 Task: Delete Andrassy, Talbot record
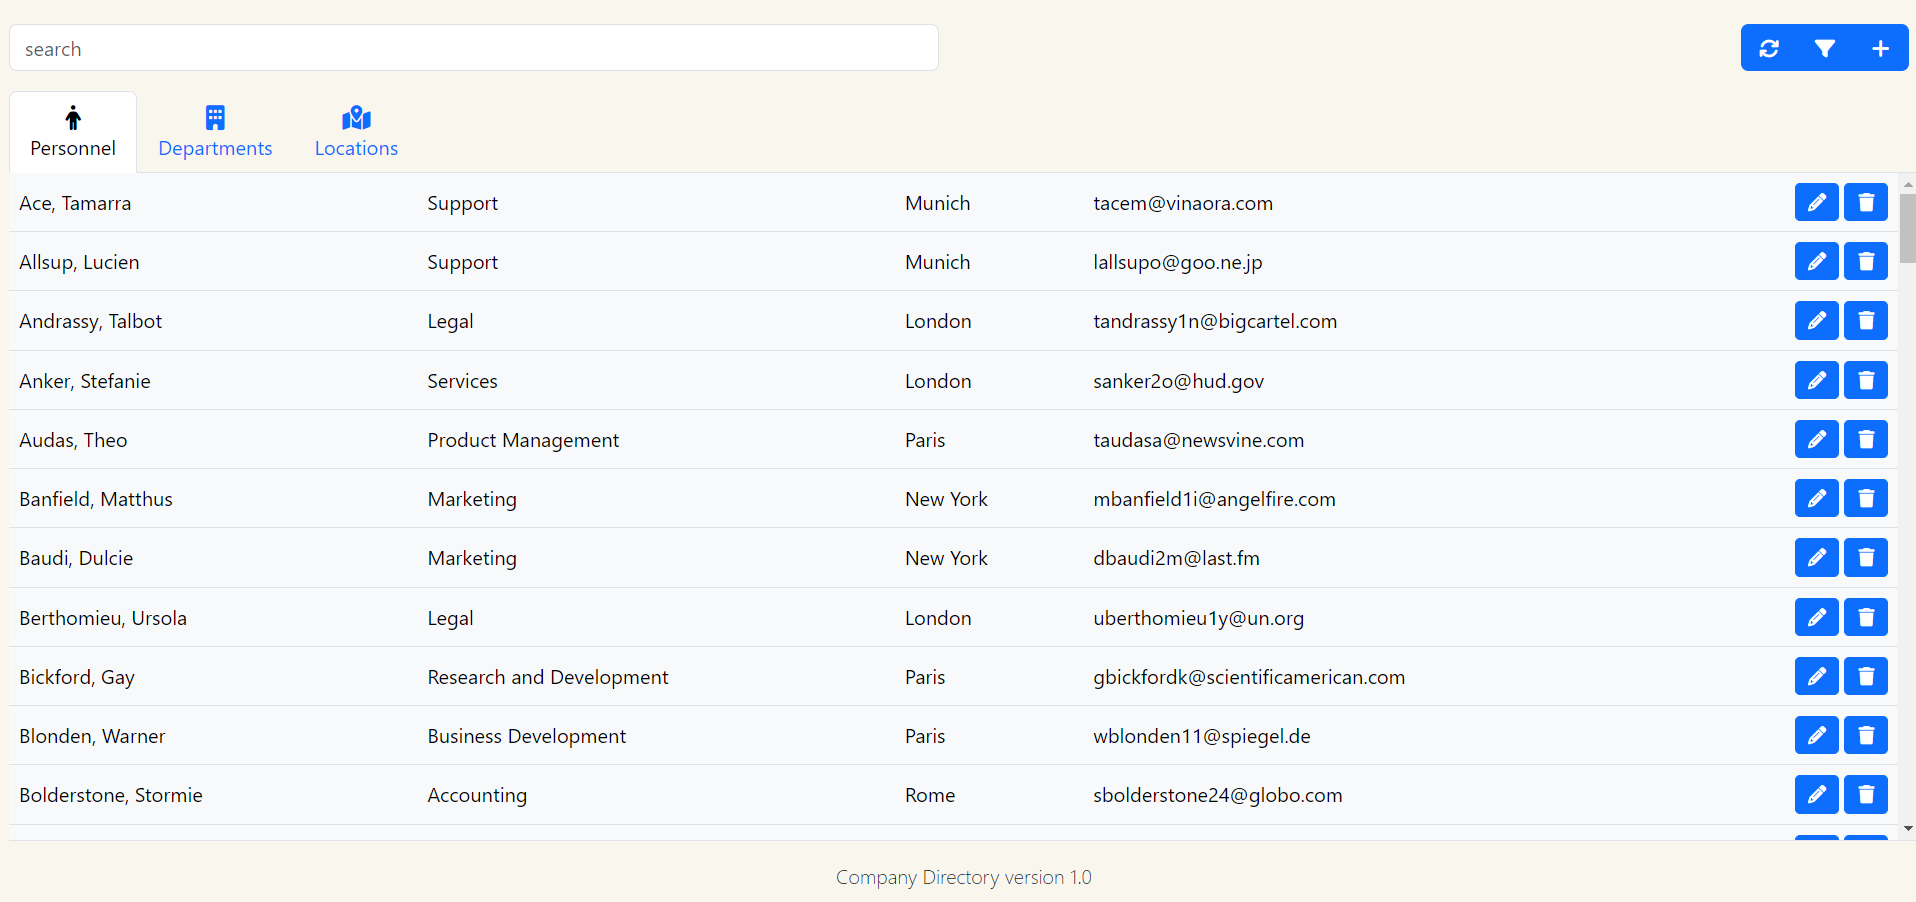click(1866, 320)
